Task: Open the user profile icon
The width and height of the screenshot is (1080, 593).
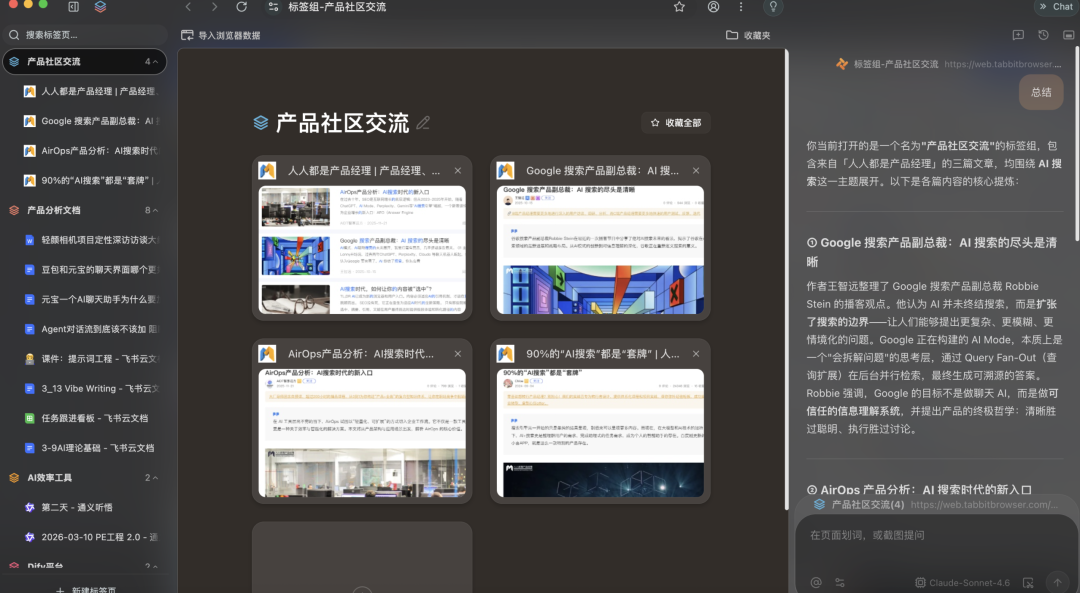Action: click(713, 7)
